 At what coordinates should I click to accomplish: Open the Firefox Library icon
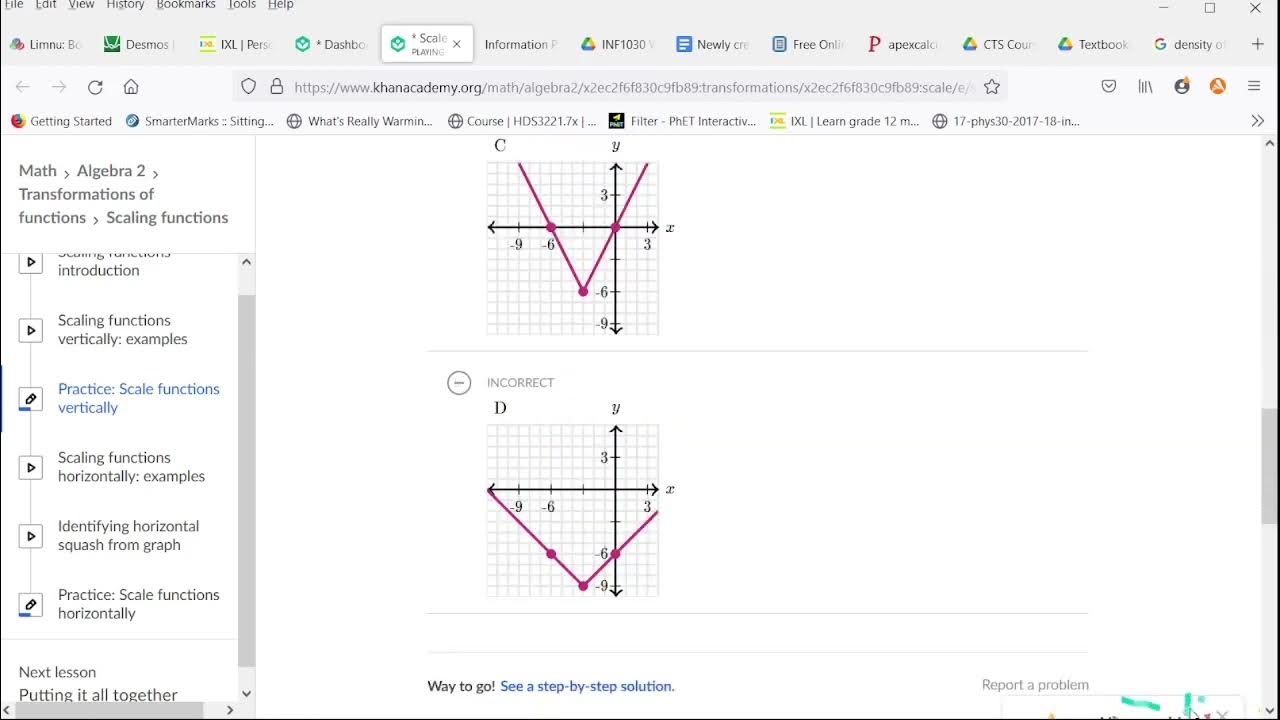pos(1145,87)
